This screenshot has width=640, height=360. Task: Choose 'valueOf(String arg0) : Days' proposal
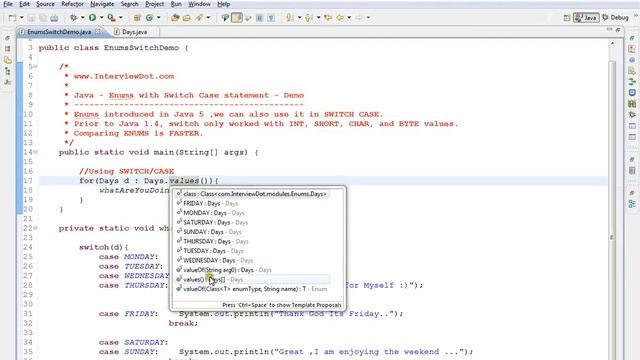pyautogui.click(x=252, y=270)
